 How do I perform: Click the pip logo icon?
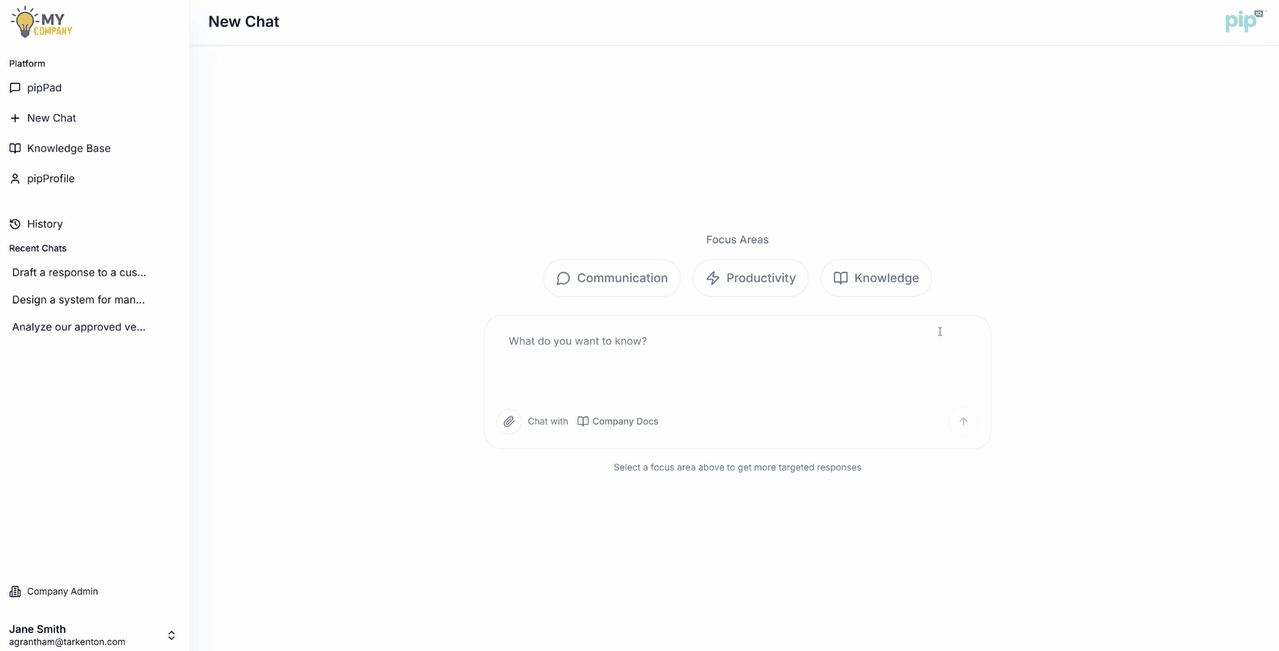tap(1243, 22)
